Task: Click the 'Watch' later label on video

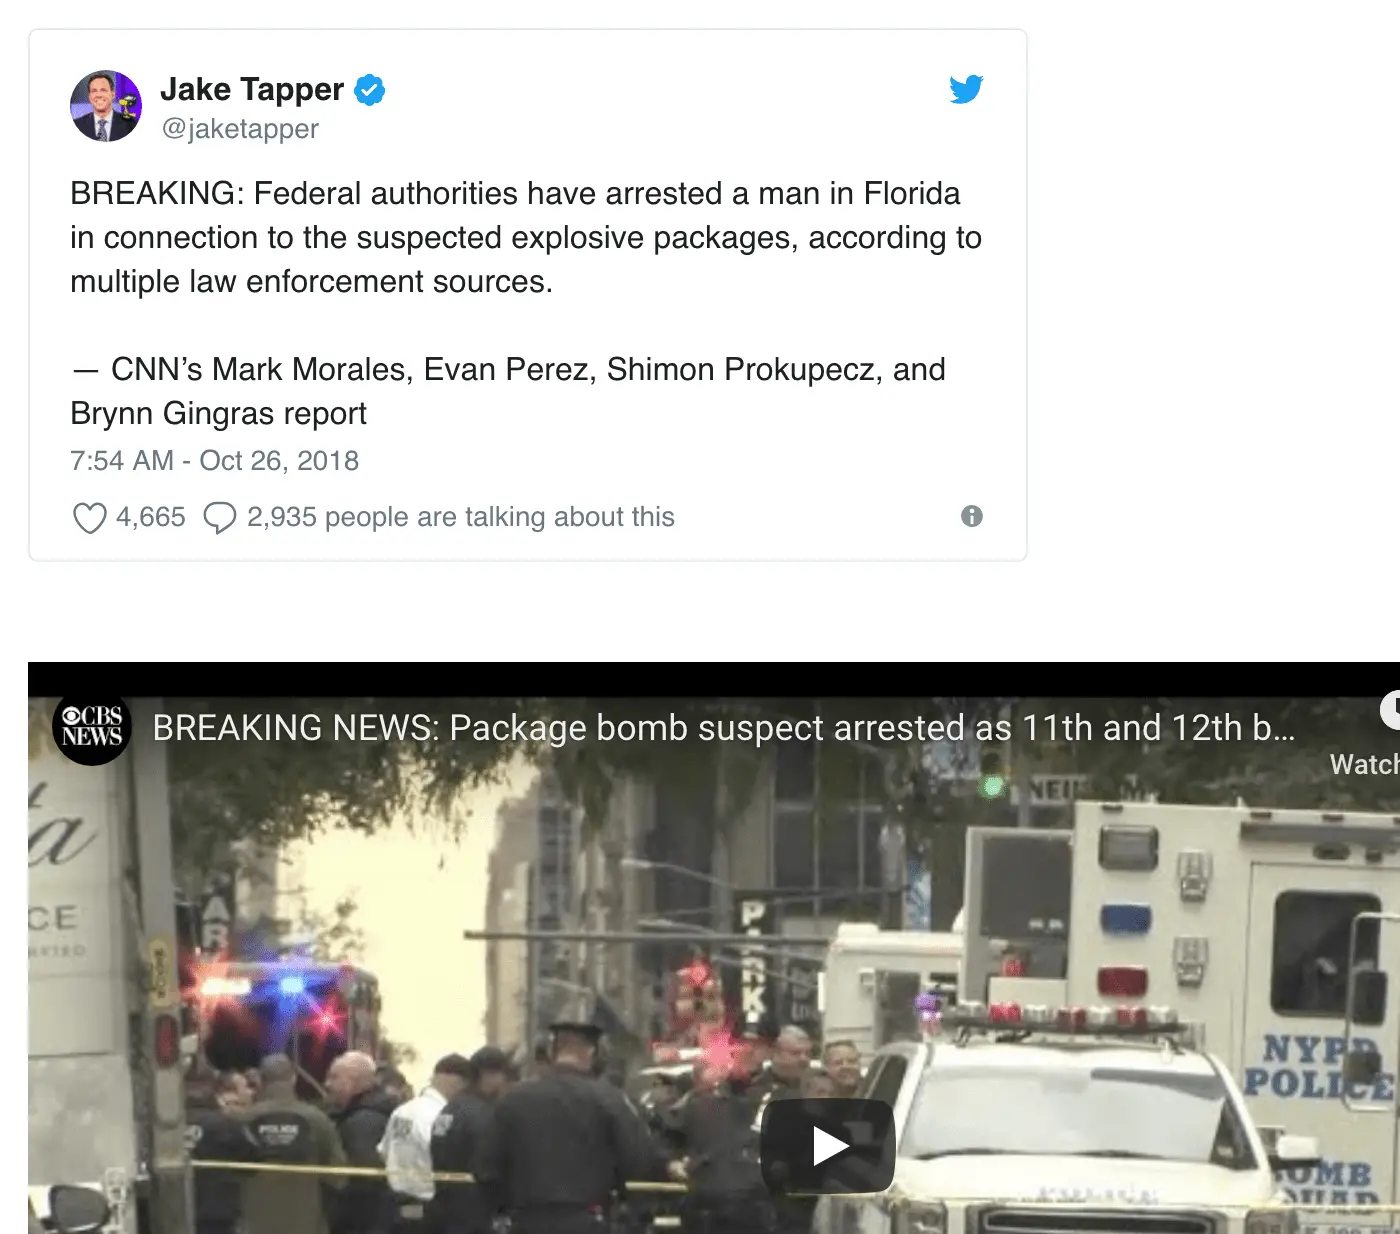Action: (x=1364, y=764)
